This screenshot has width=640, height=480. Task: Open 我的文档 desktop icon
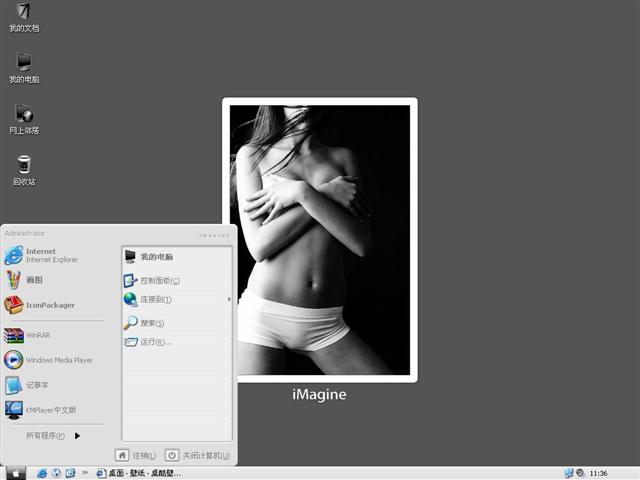(x=24, y=16)
